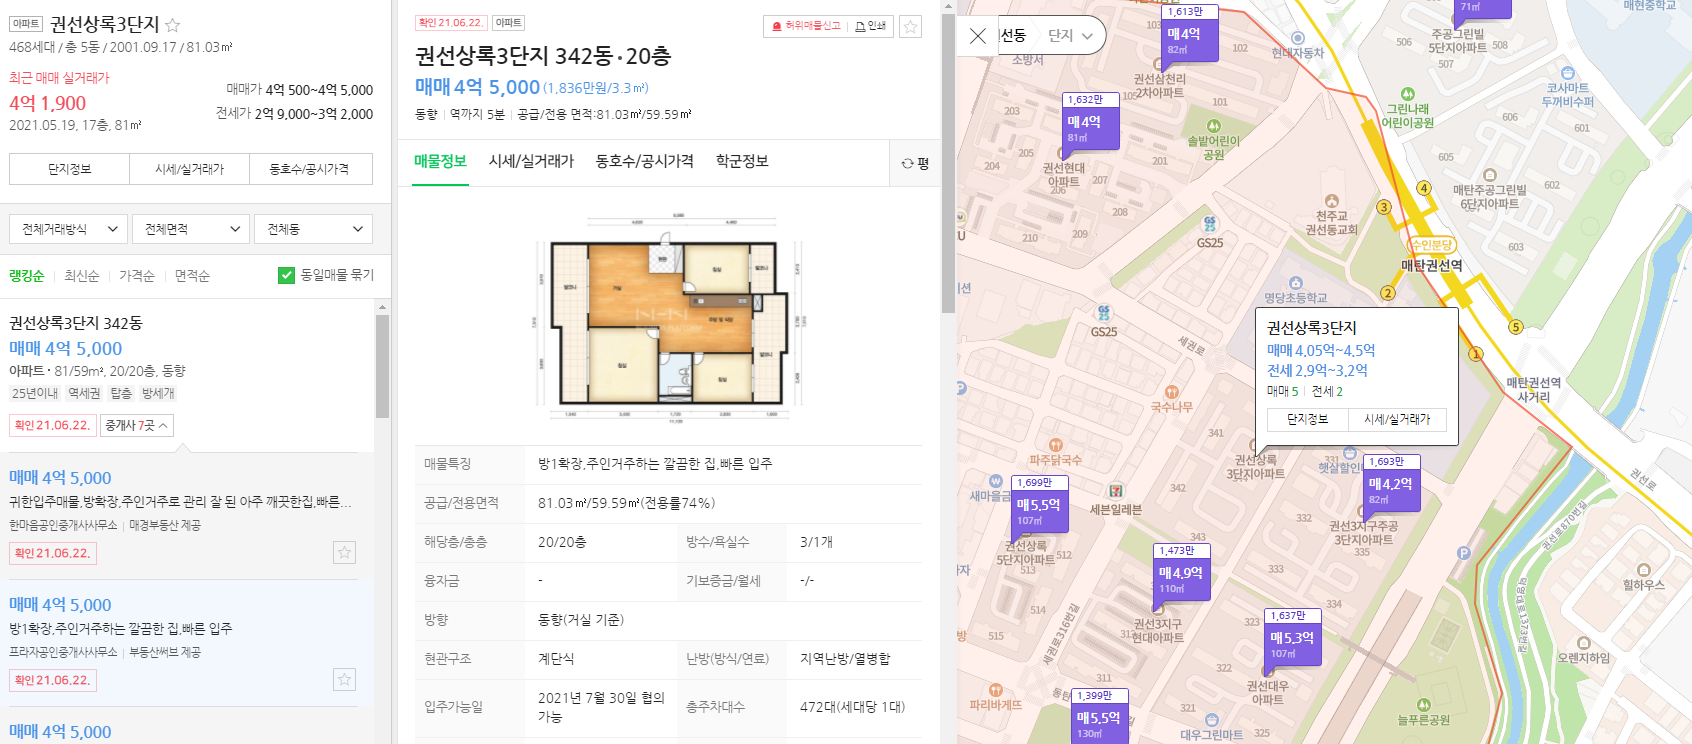Screen dimensions: 1692x744
Task: Click the star button beside 인쇄
Action: (910, 27)
